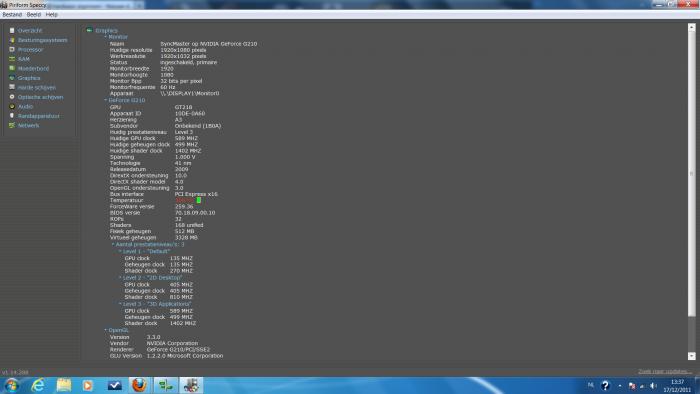Screen dimensions: 700x394
Task: Click the green temperature indicator
Action: pyautogui.click(x=199, y=200)
